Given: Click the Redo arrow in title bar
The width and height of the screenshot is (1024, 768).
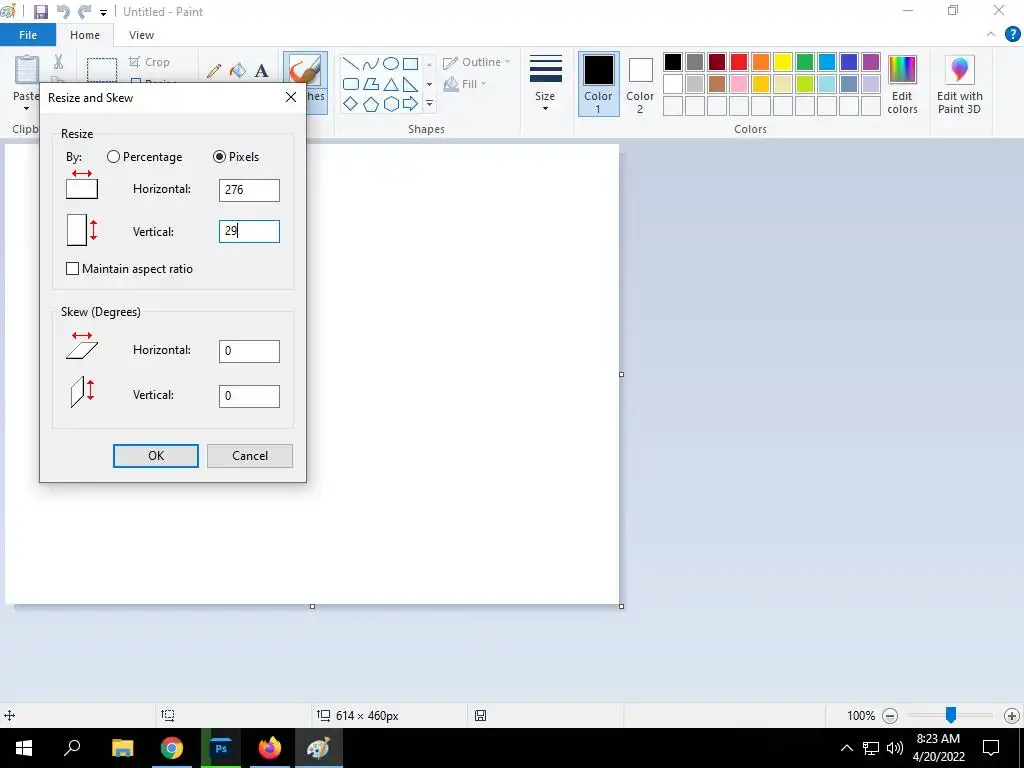Looking at the screenshot, I should (x=84, y=12).
